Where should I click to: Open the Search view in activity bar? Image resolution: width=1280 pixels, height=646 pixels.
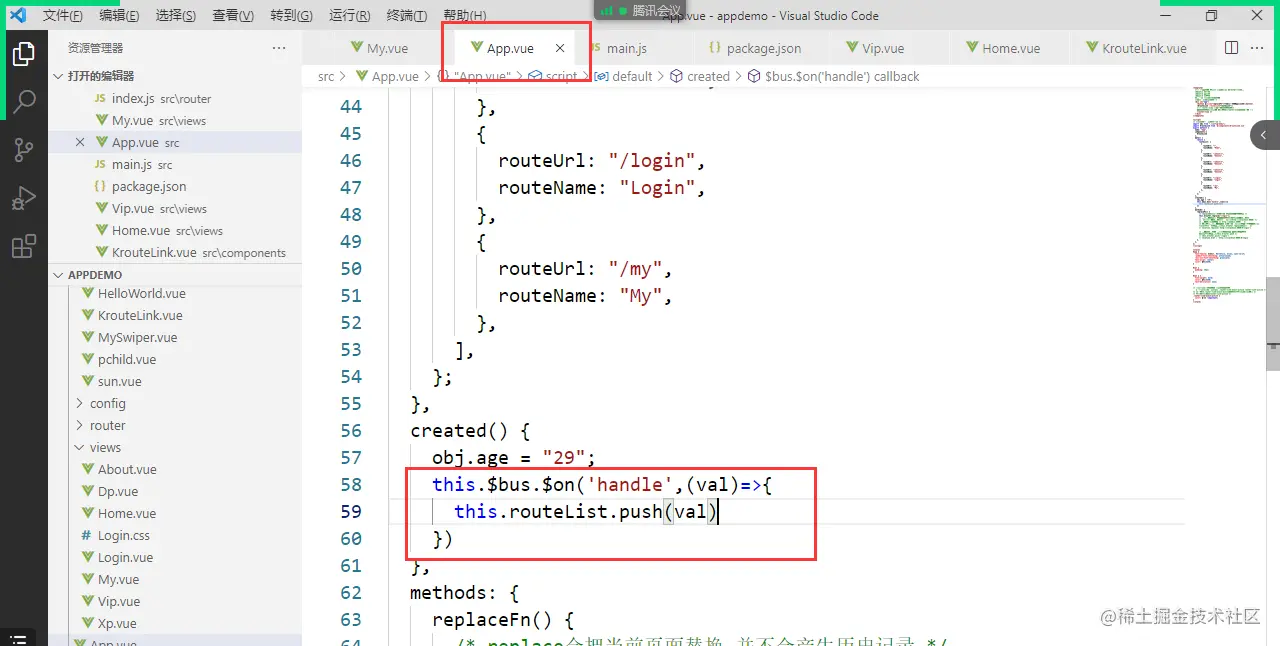coord(24,102)
